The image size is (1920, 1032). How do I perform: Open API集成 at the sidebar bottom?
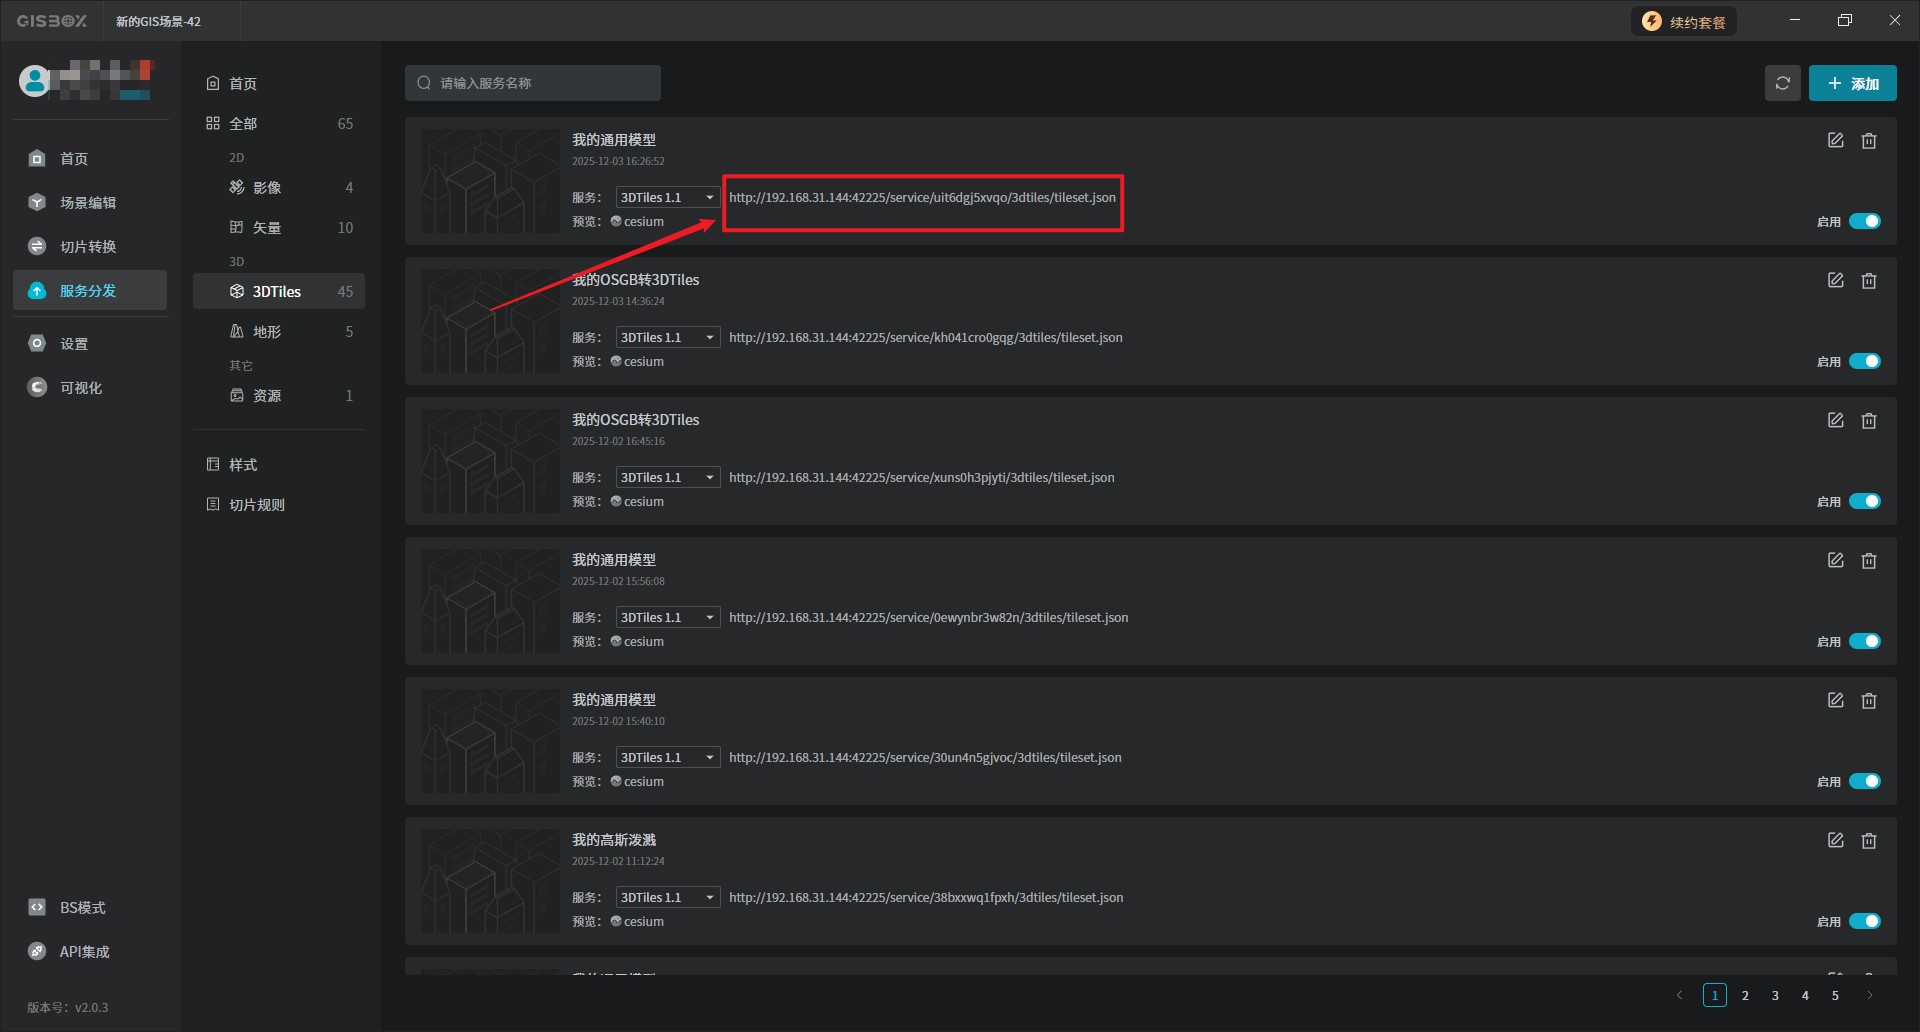coord(84,952)
